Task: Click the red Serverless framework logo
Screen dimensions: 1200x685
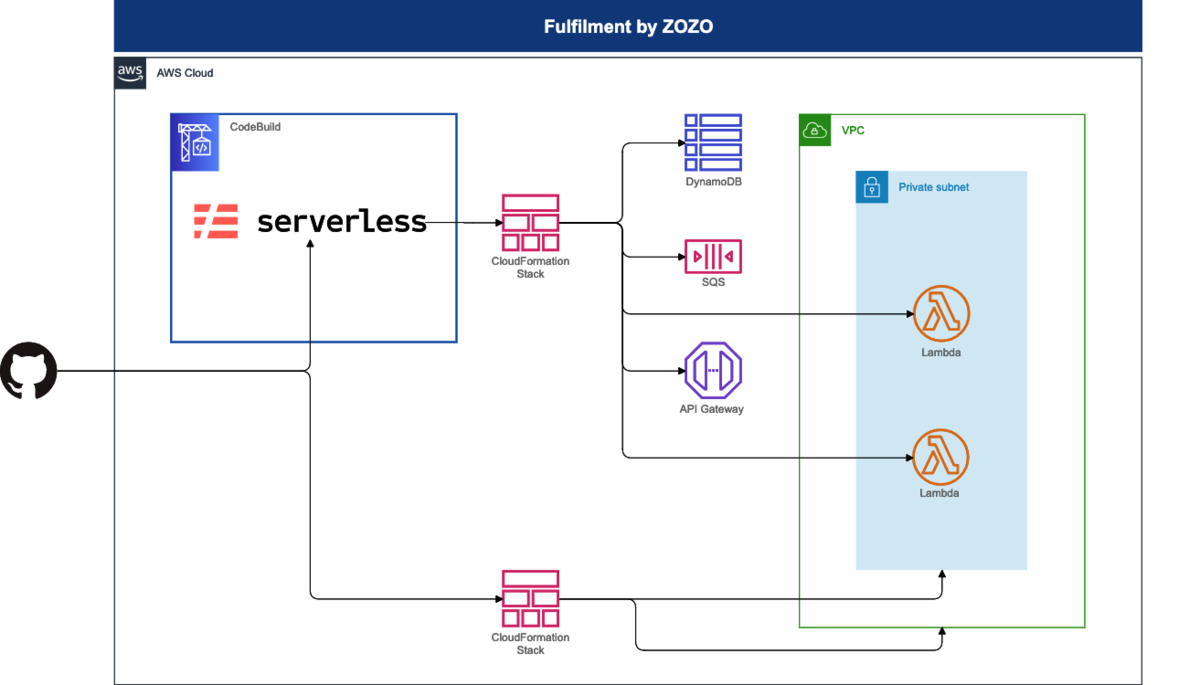Action: [216, 221]
